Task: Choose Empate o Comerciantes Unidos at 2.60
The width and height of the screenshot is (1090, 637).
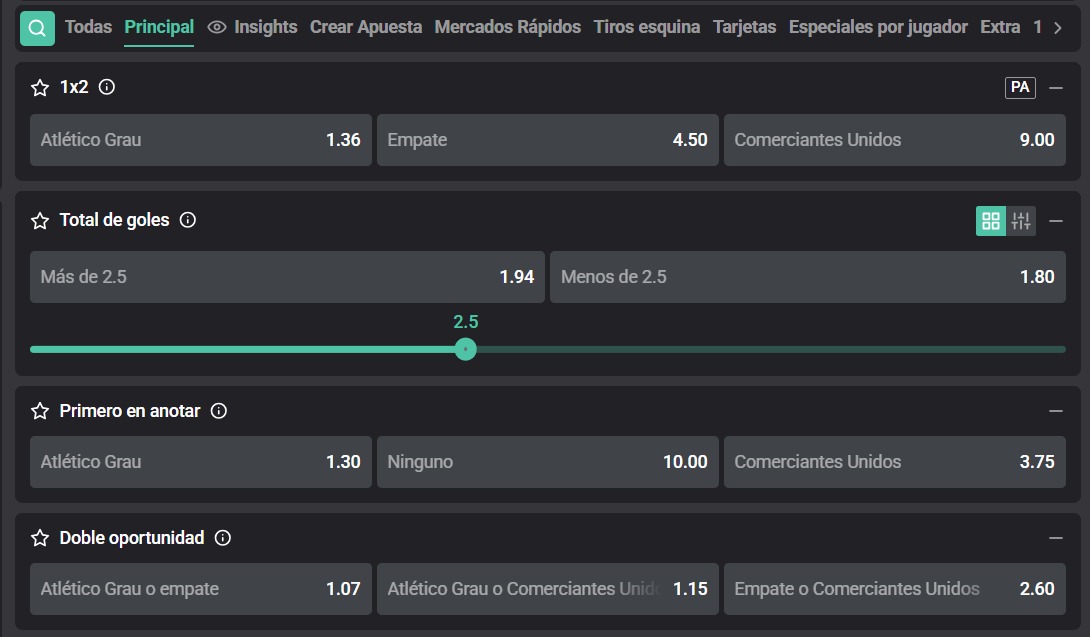Action: click(895, 589)
